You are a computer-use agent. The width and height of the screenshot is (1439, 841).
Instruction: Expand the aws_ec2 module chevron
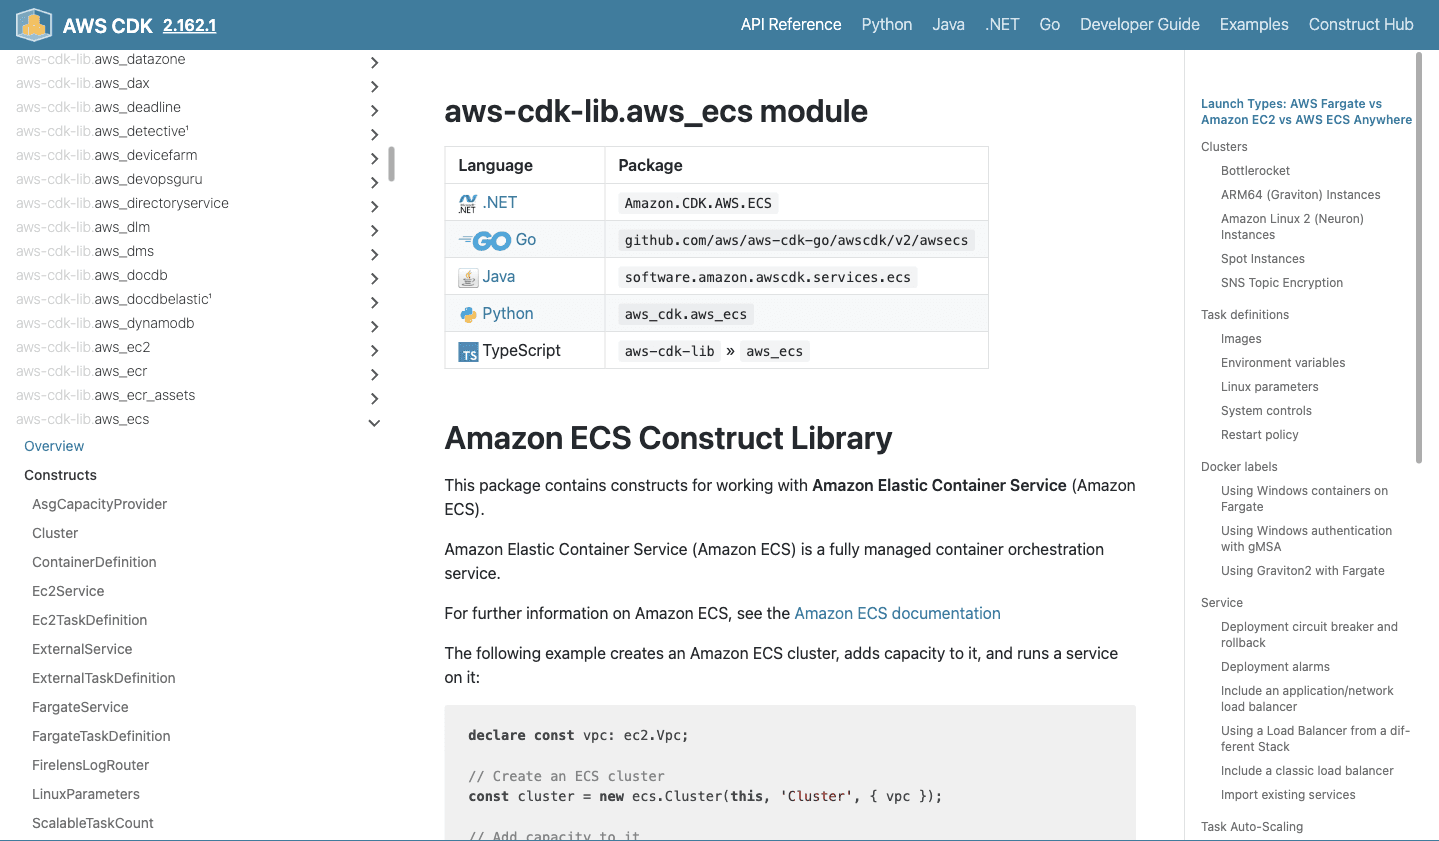pyautogui.click(x=374, y=350)
